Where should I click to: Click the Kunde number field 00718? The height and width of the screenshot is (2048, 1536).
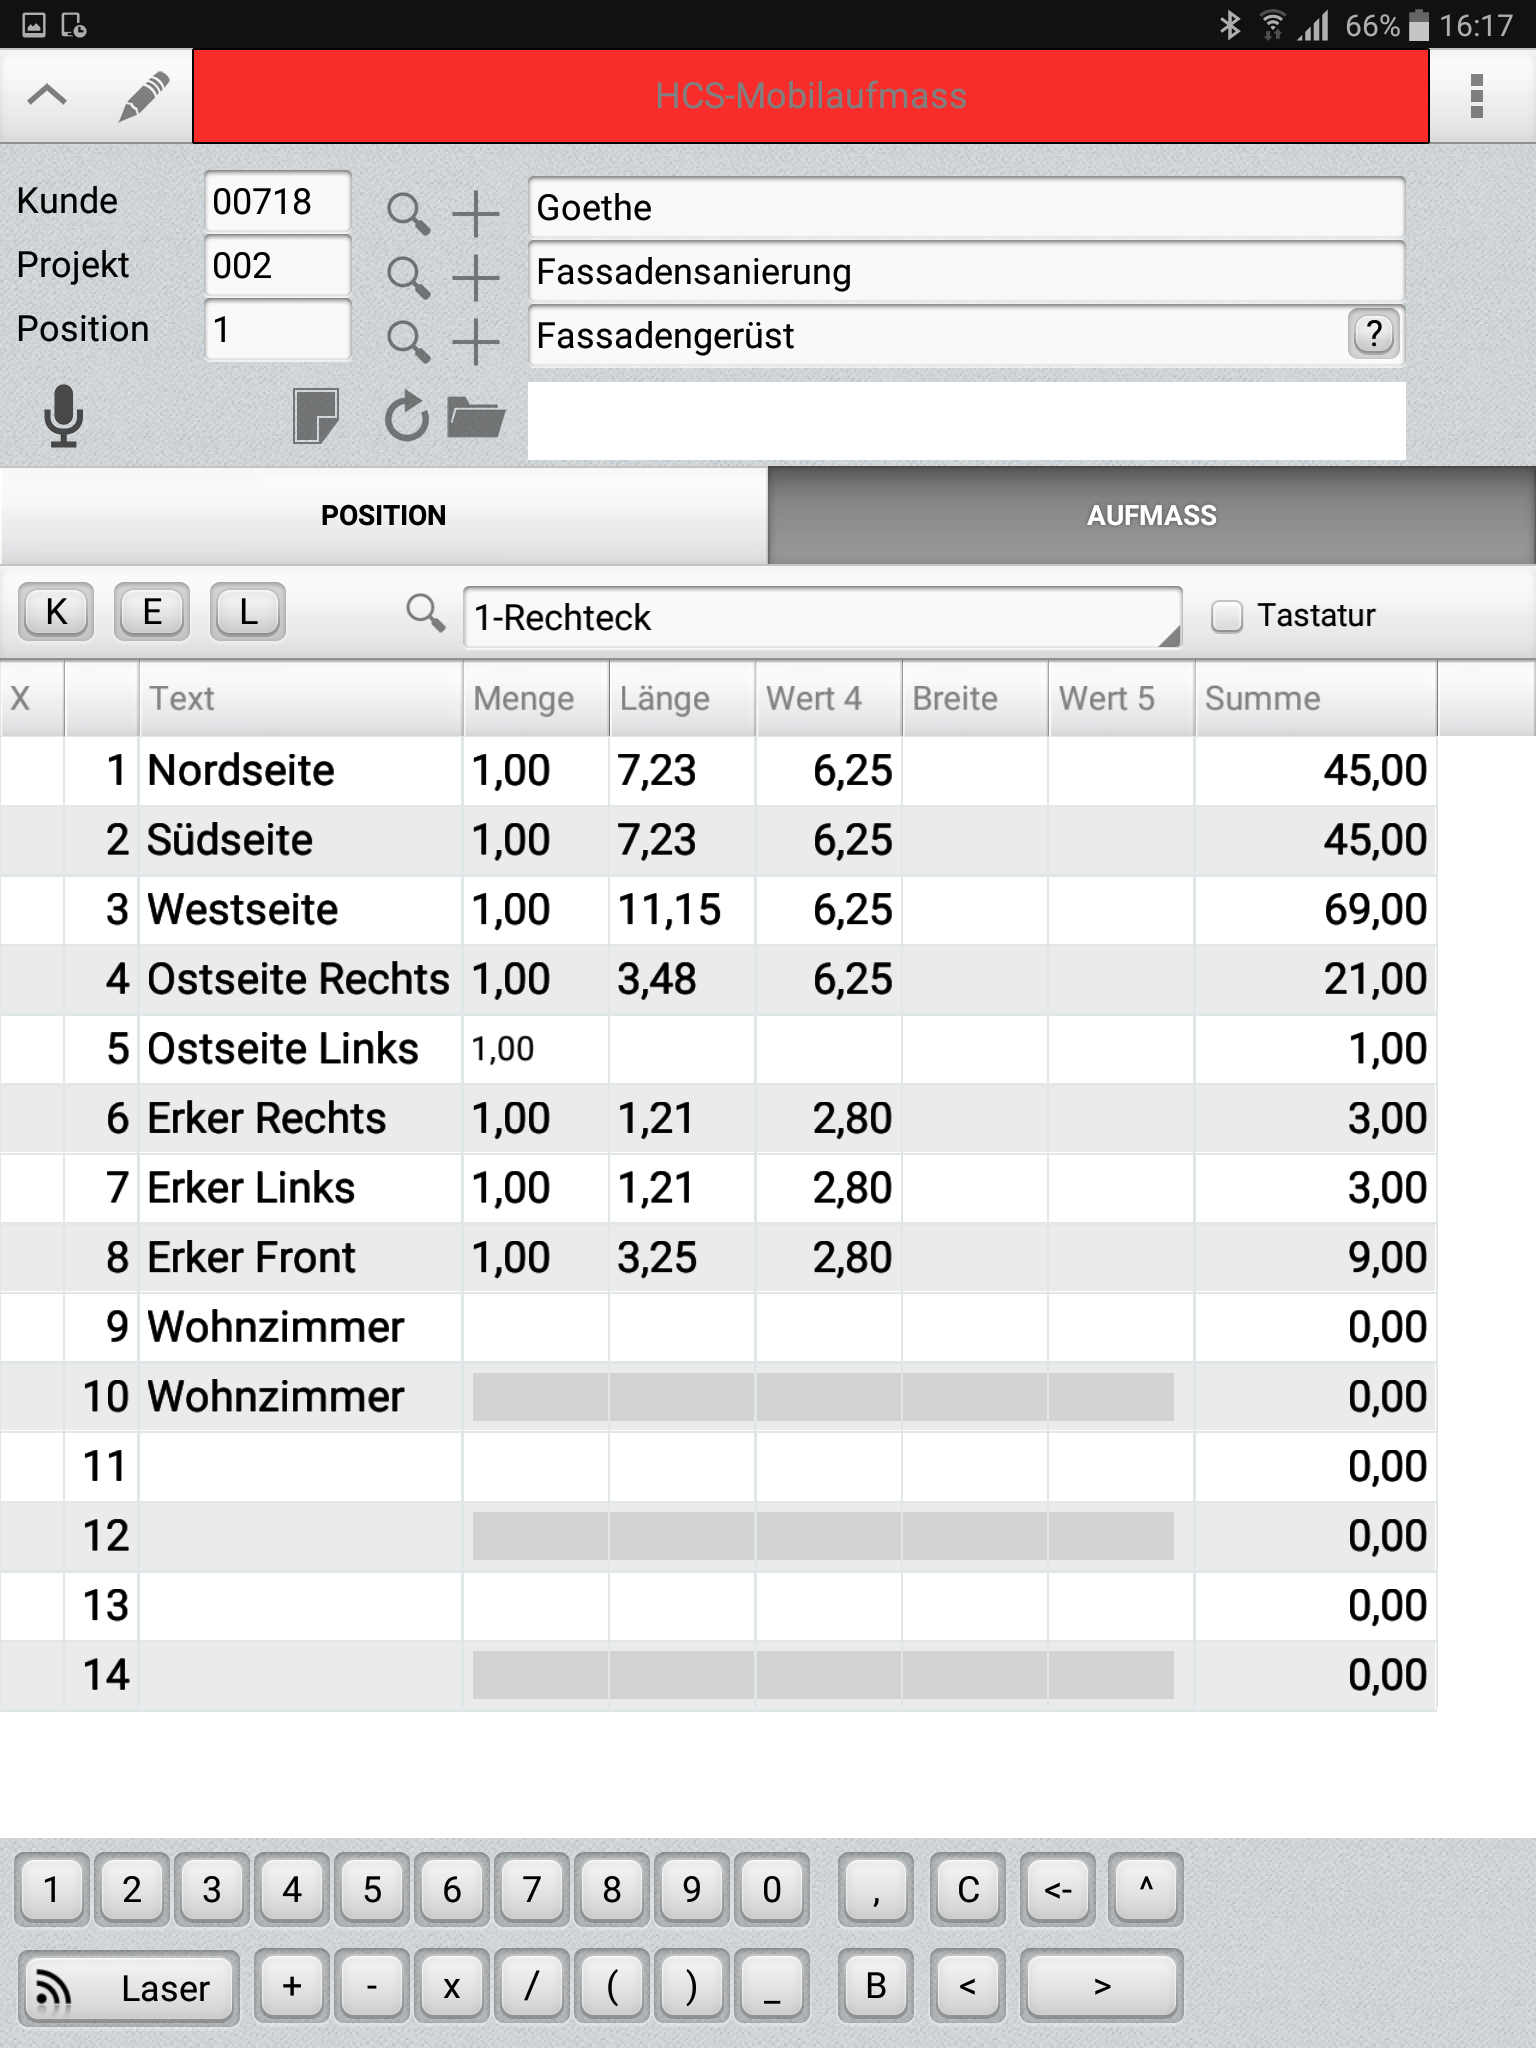coord(277,202)
